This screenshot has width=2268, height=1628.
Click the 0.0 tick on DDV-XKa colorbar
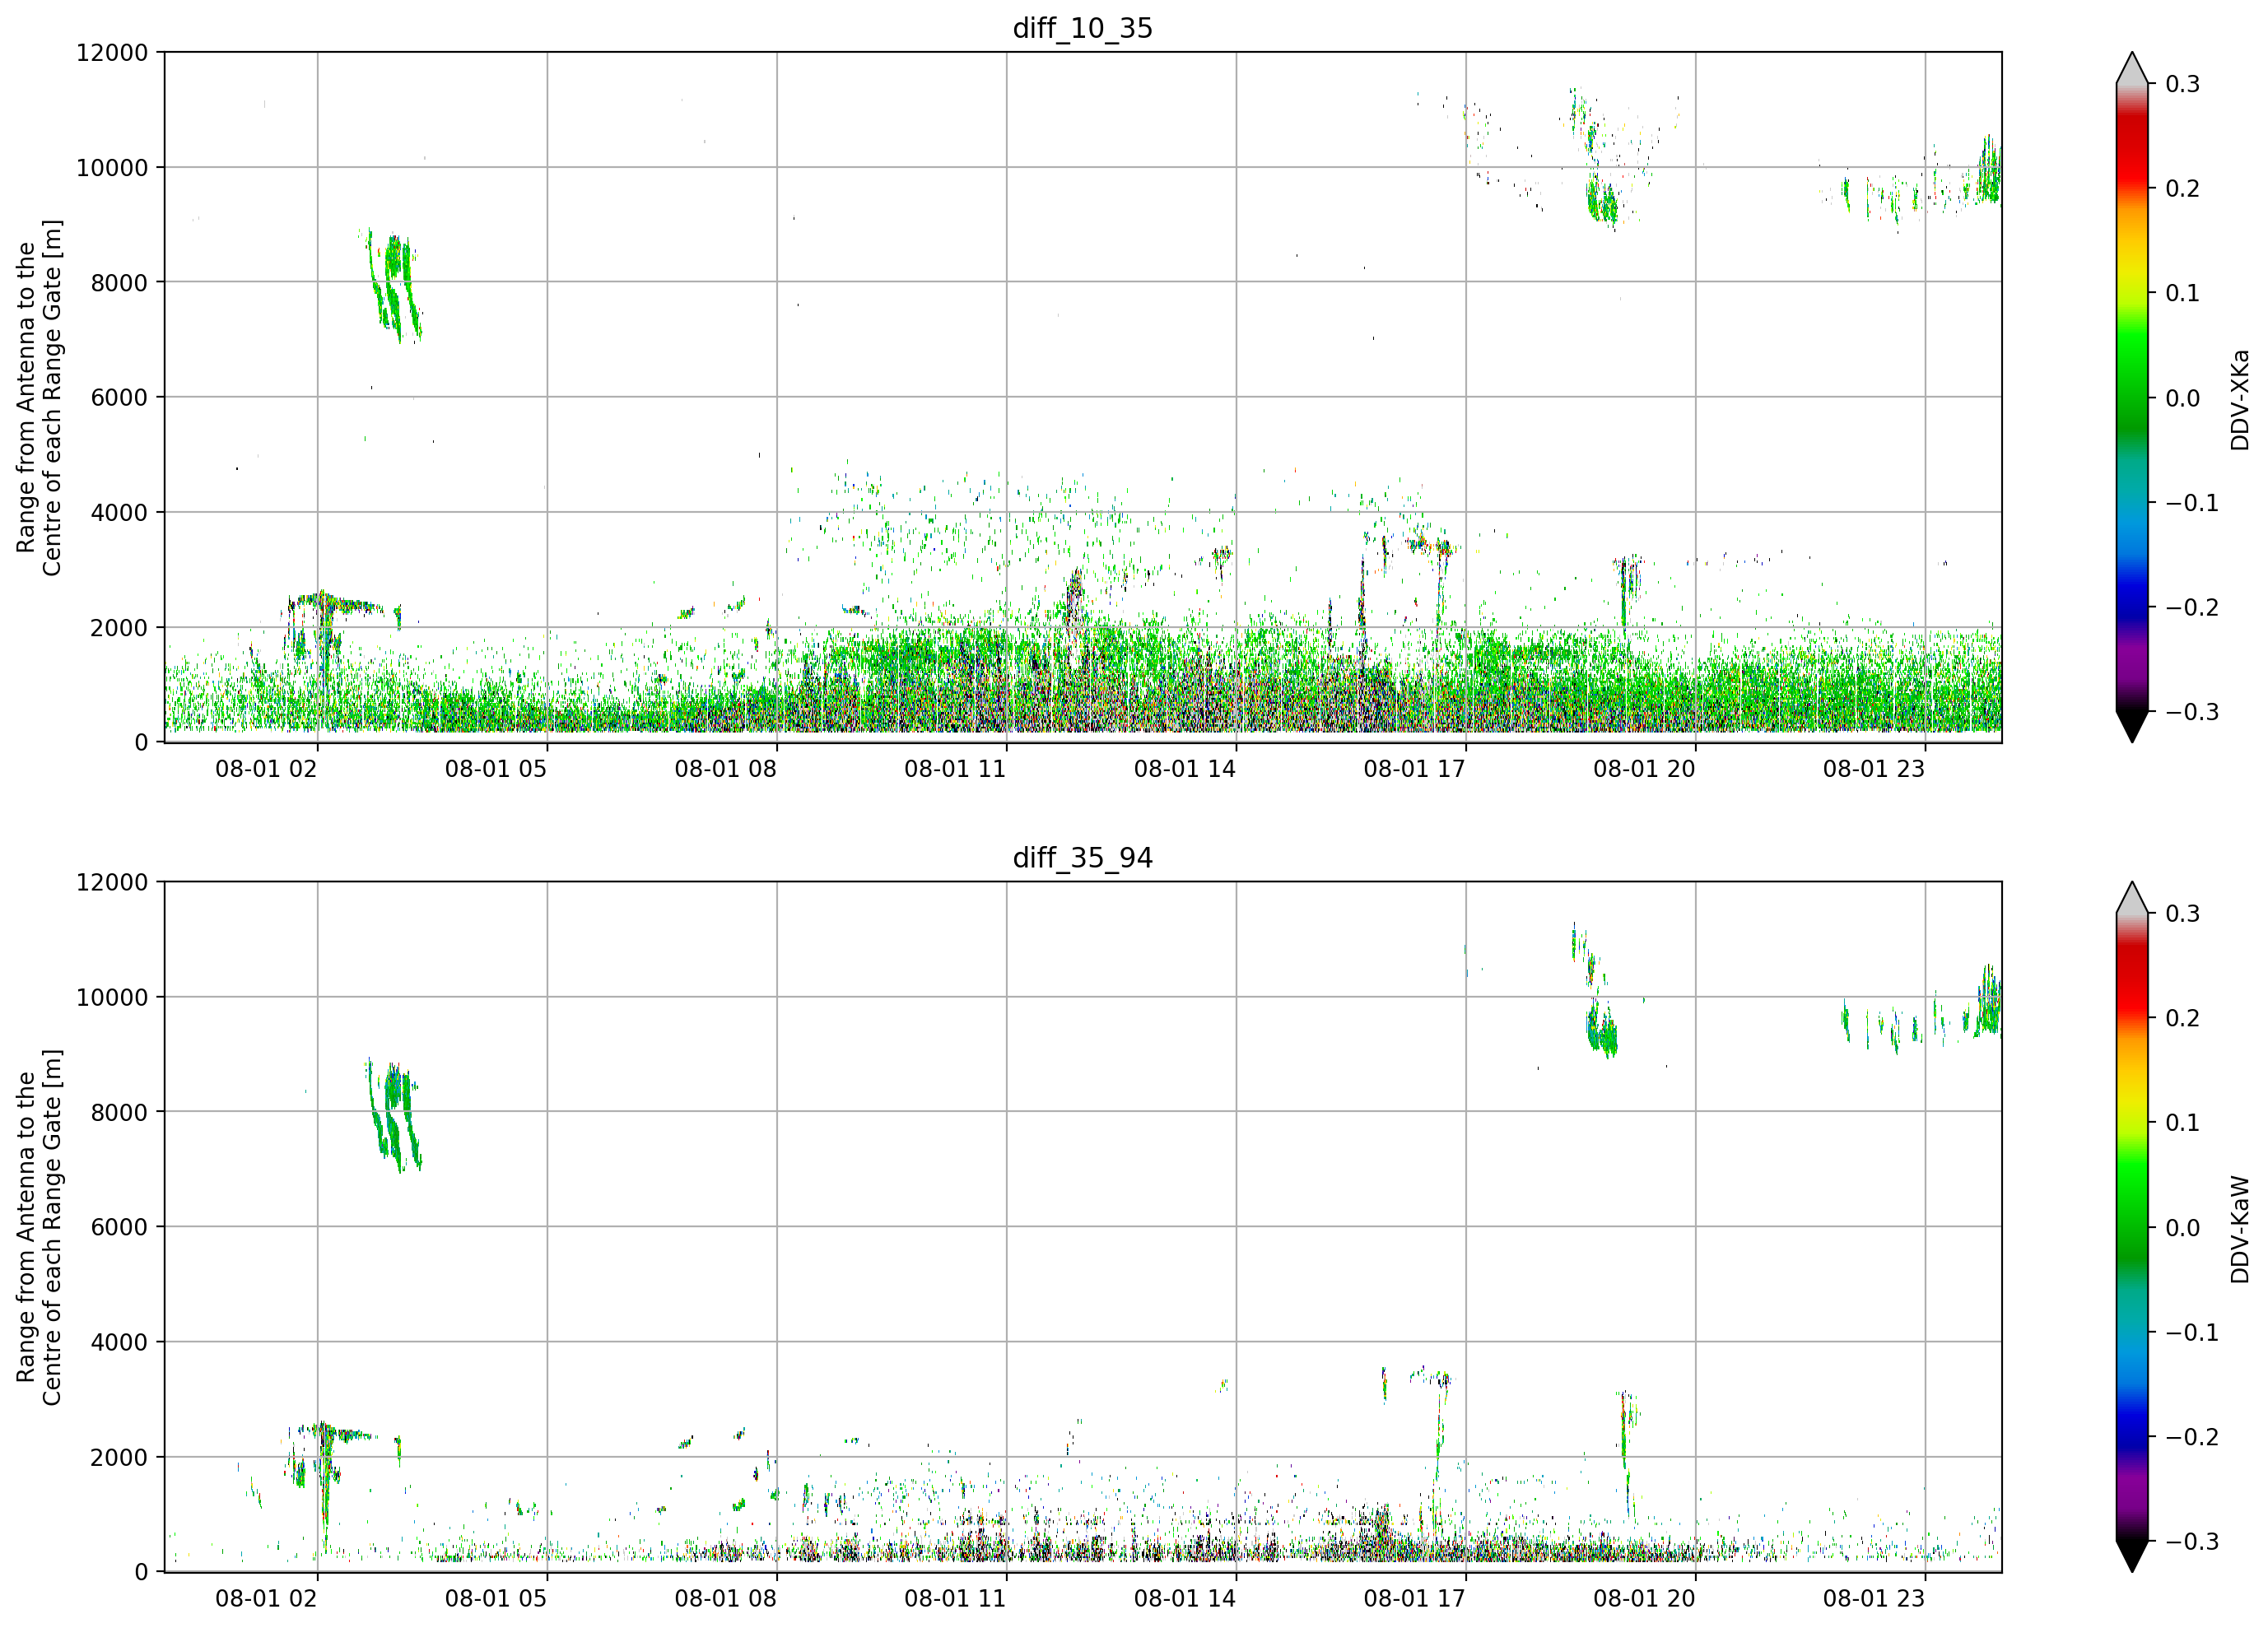(x=2182, y=398)
